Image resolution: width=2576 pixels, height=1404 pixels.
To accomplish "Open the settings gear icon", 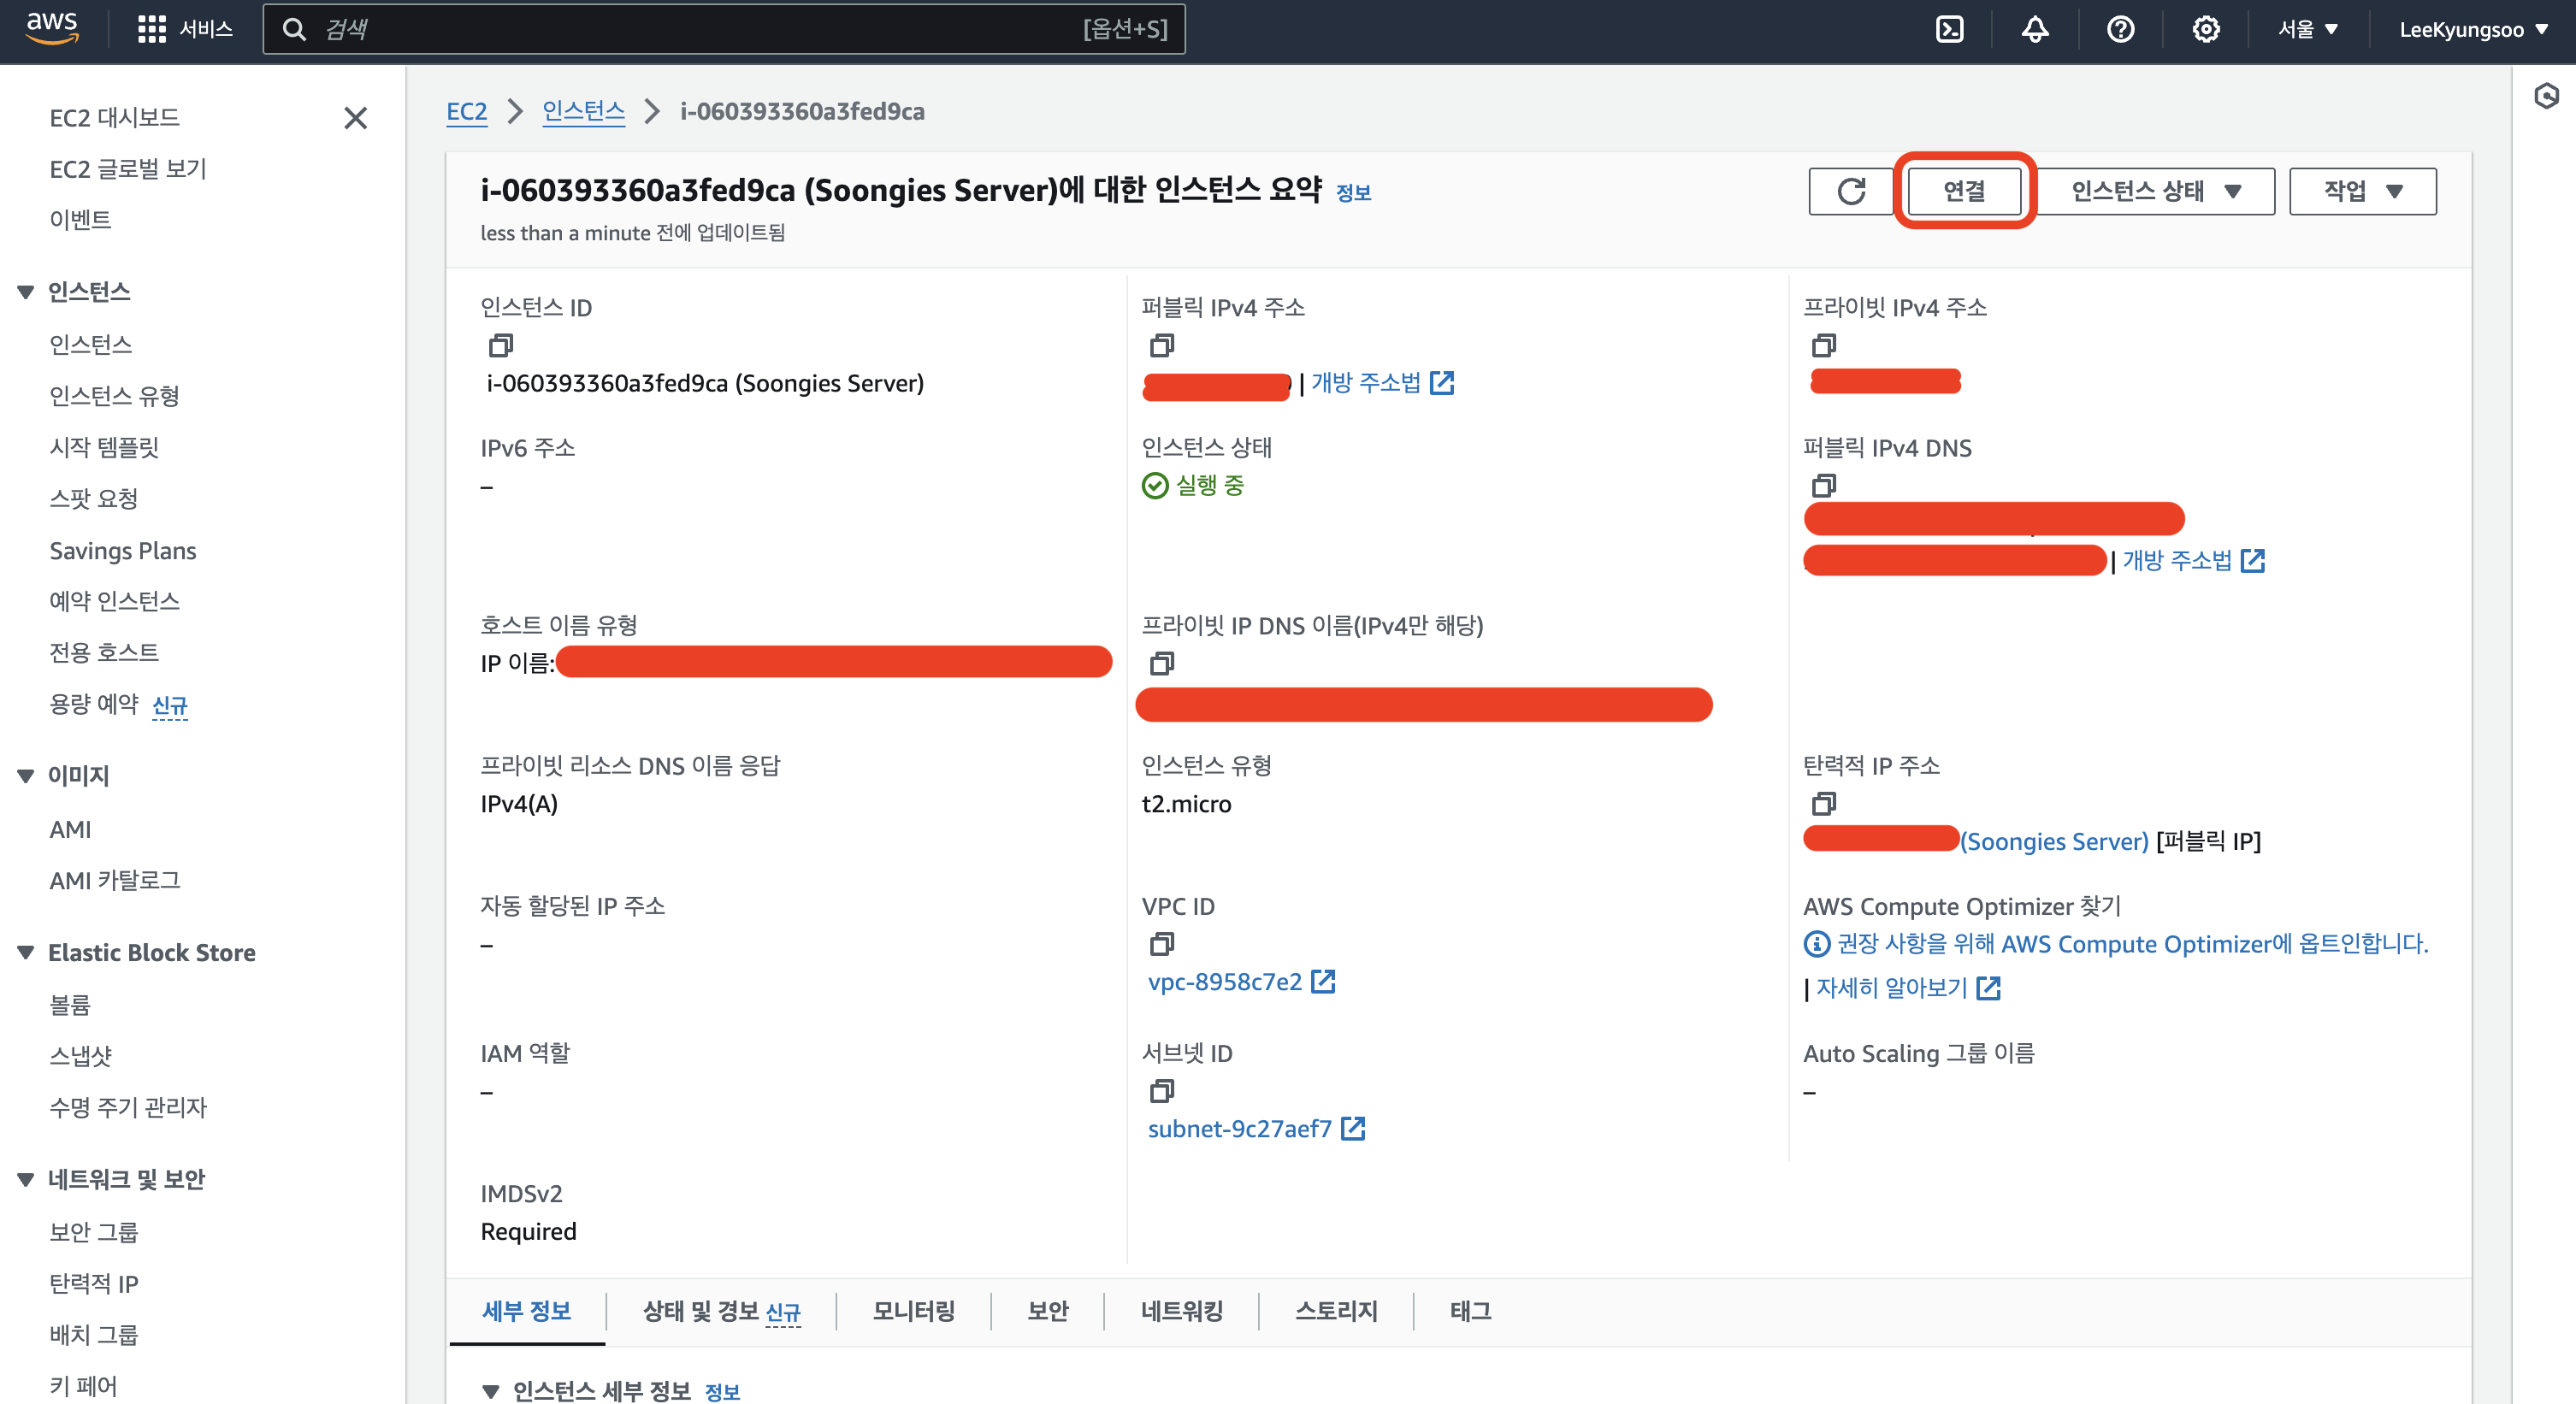I will [2206, 29].
